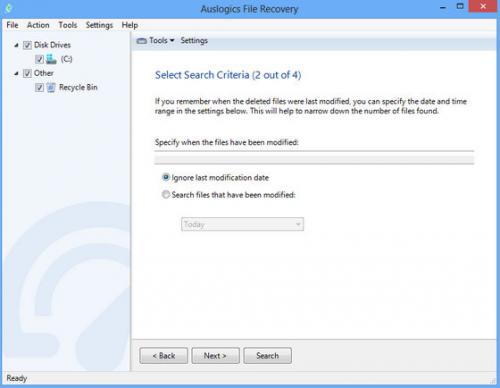
Task: Click the Search button
Action: point(267,356)
